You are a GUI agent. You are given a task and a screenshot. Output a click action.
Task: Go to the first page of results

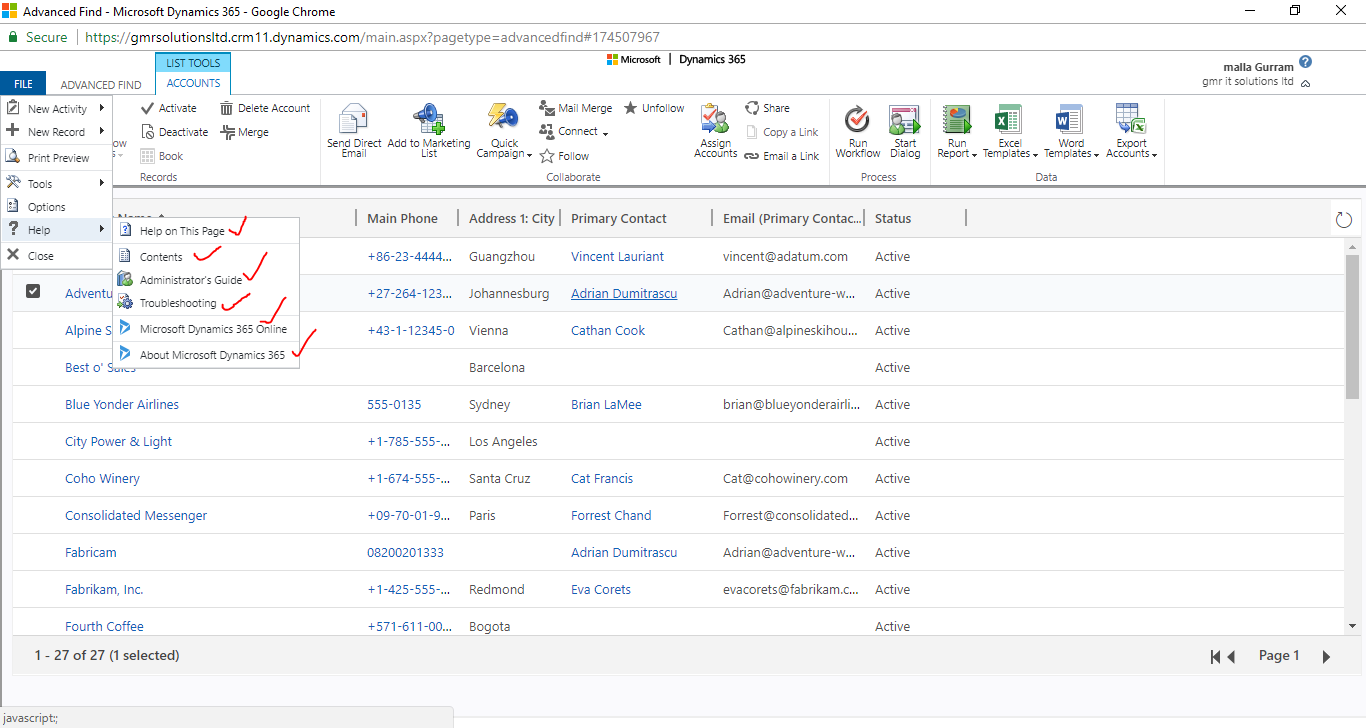tap(1215, 657)
